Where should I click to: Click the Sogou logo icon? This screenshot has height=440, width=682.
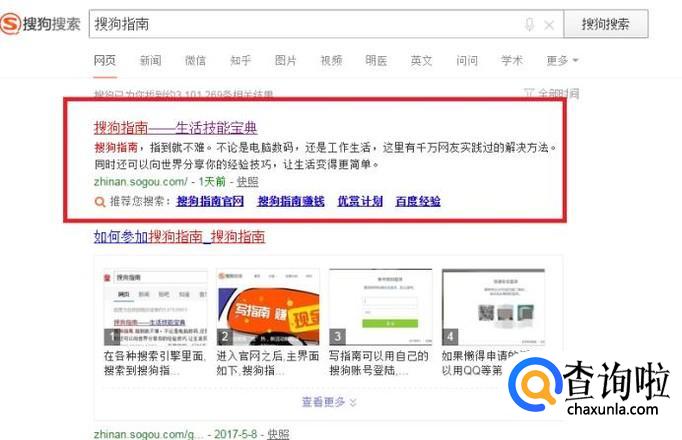pos(10,23)
